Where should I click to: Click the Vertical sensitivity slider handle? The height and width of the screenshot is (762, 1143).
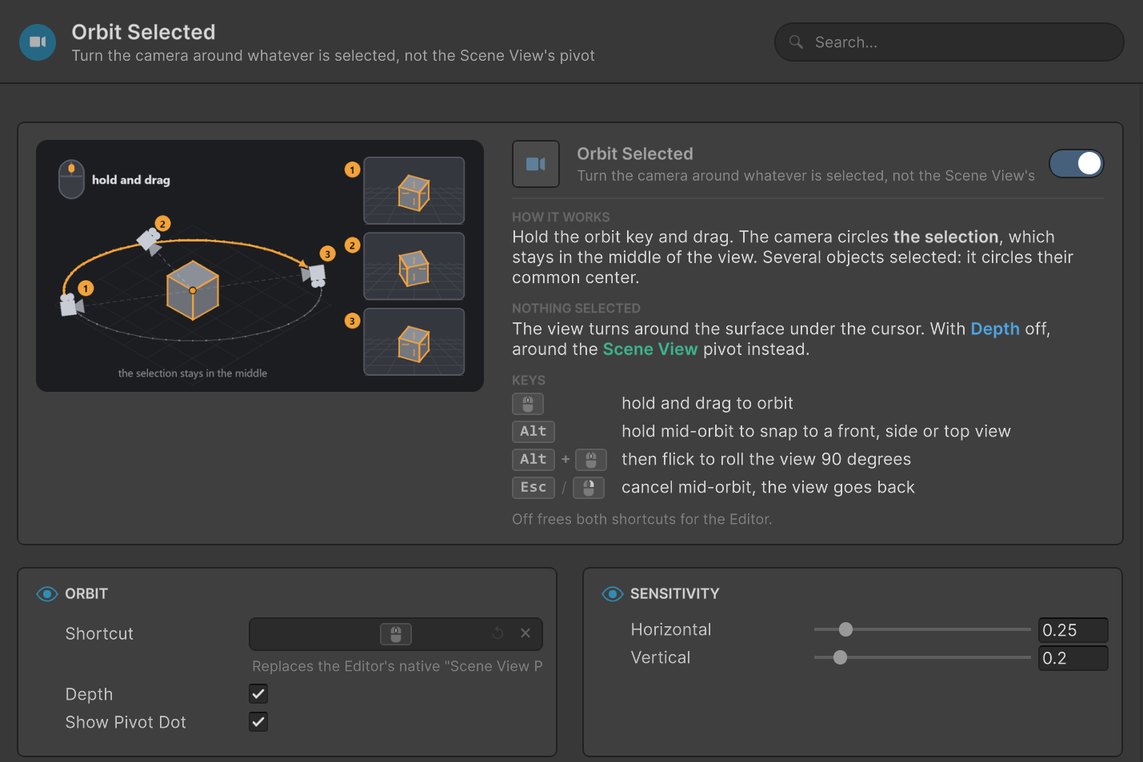[840, 658]
